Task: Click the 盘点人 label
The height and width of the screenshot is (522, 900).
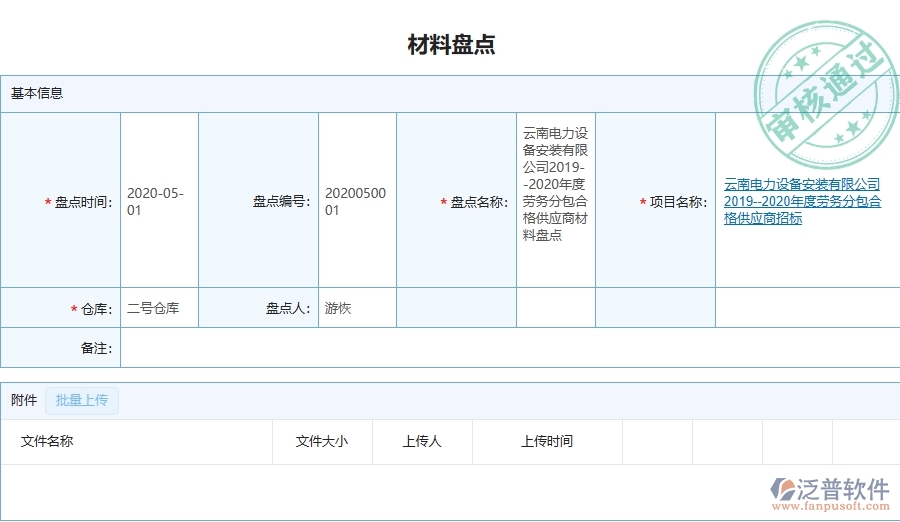Action: [288, 308]
